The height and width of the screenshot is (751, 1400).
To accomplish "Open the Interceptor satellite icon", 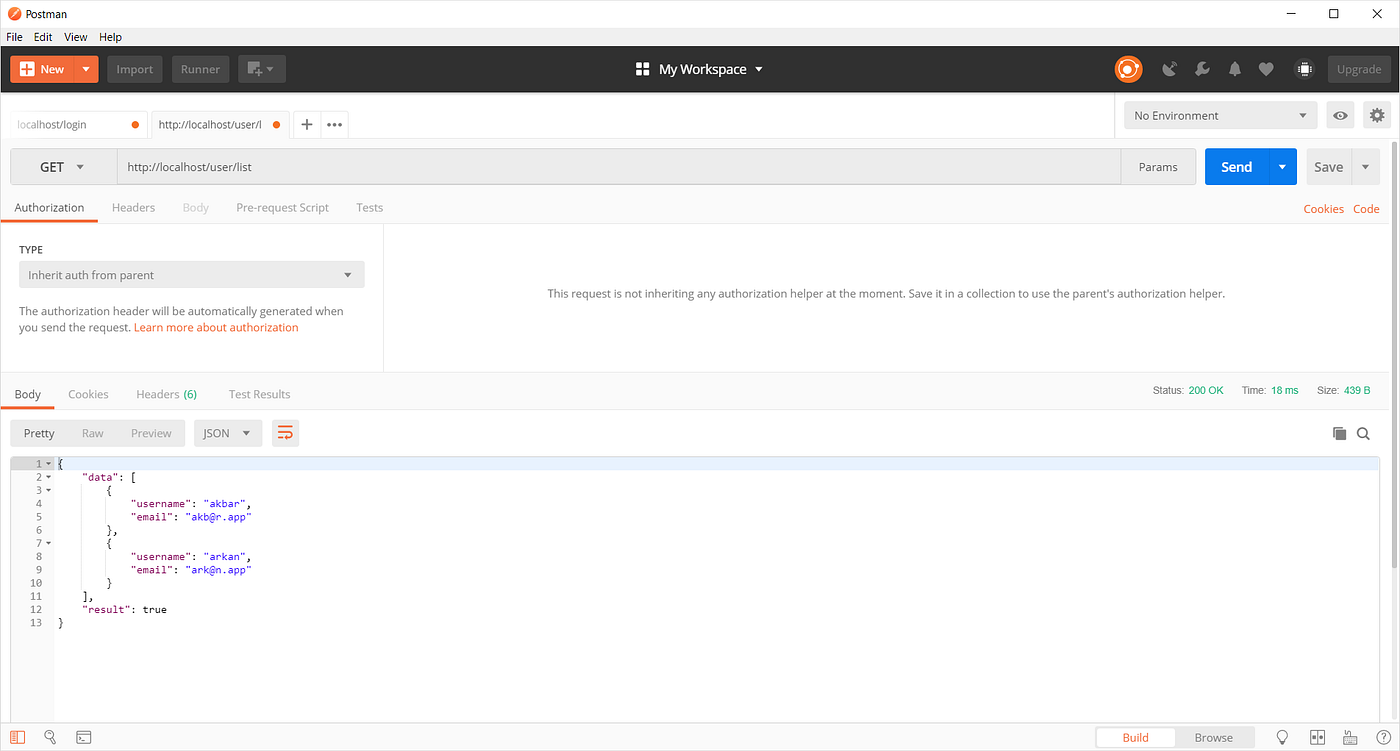I will 1170,69.
